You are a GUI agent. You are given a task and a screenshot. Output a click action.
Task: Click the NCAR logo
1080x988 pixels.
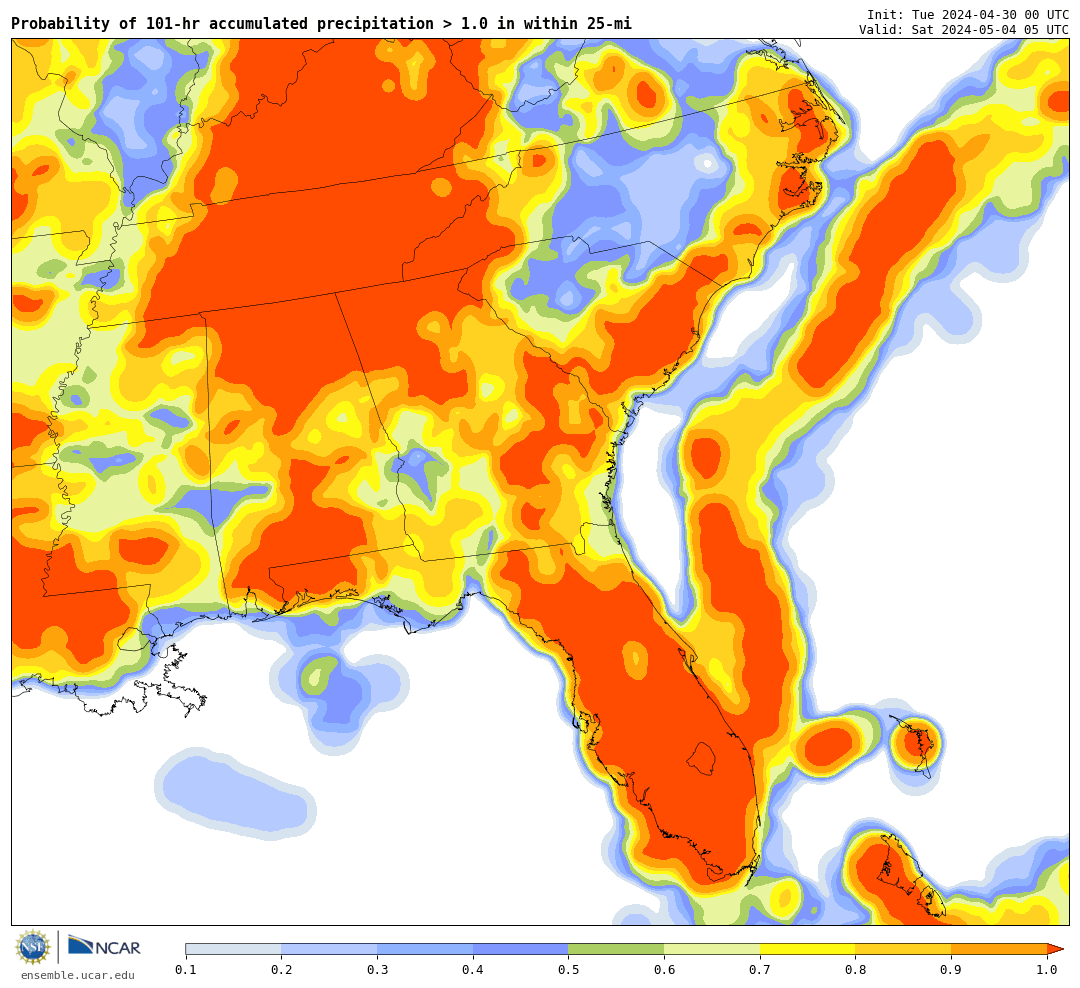[105, 946]
